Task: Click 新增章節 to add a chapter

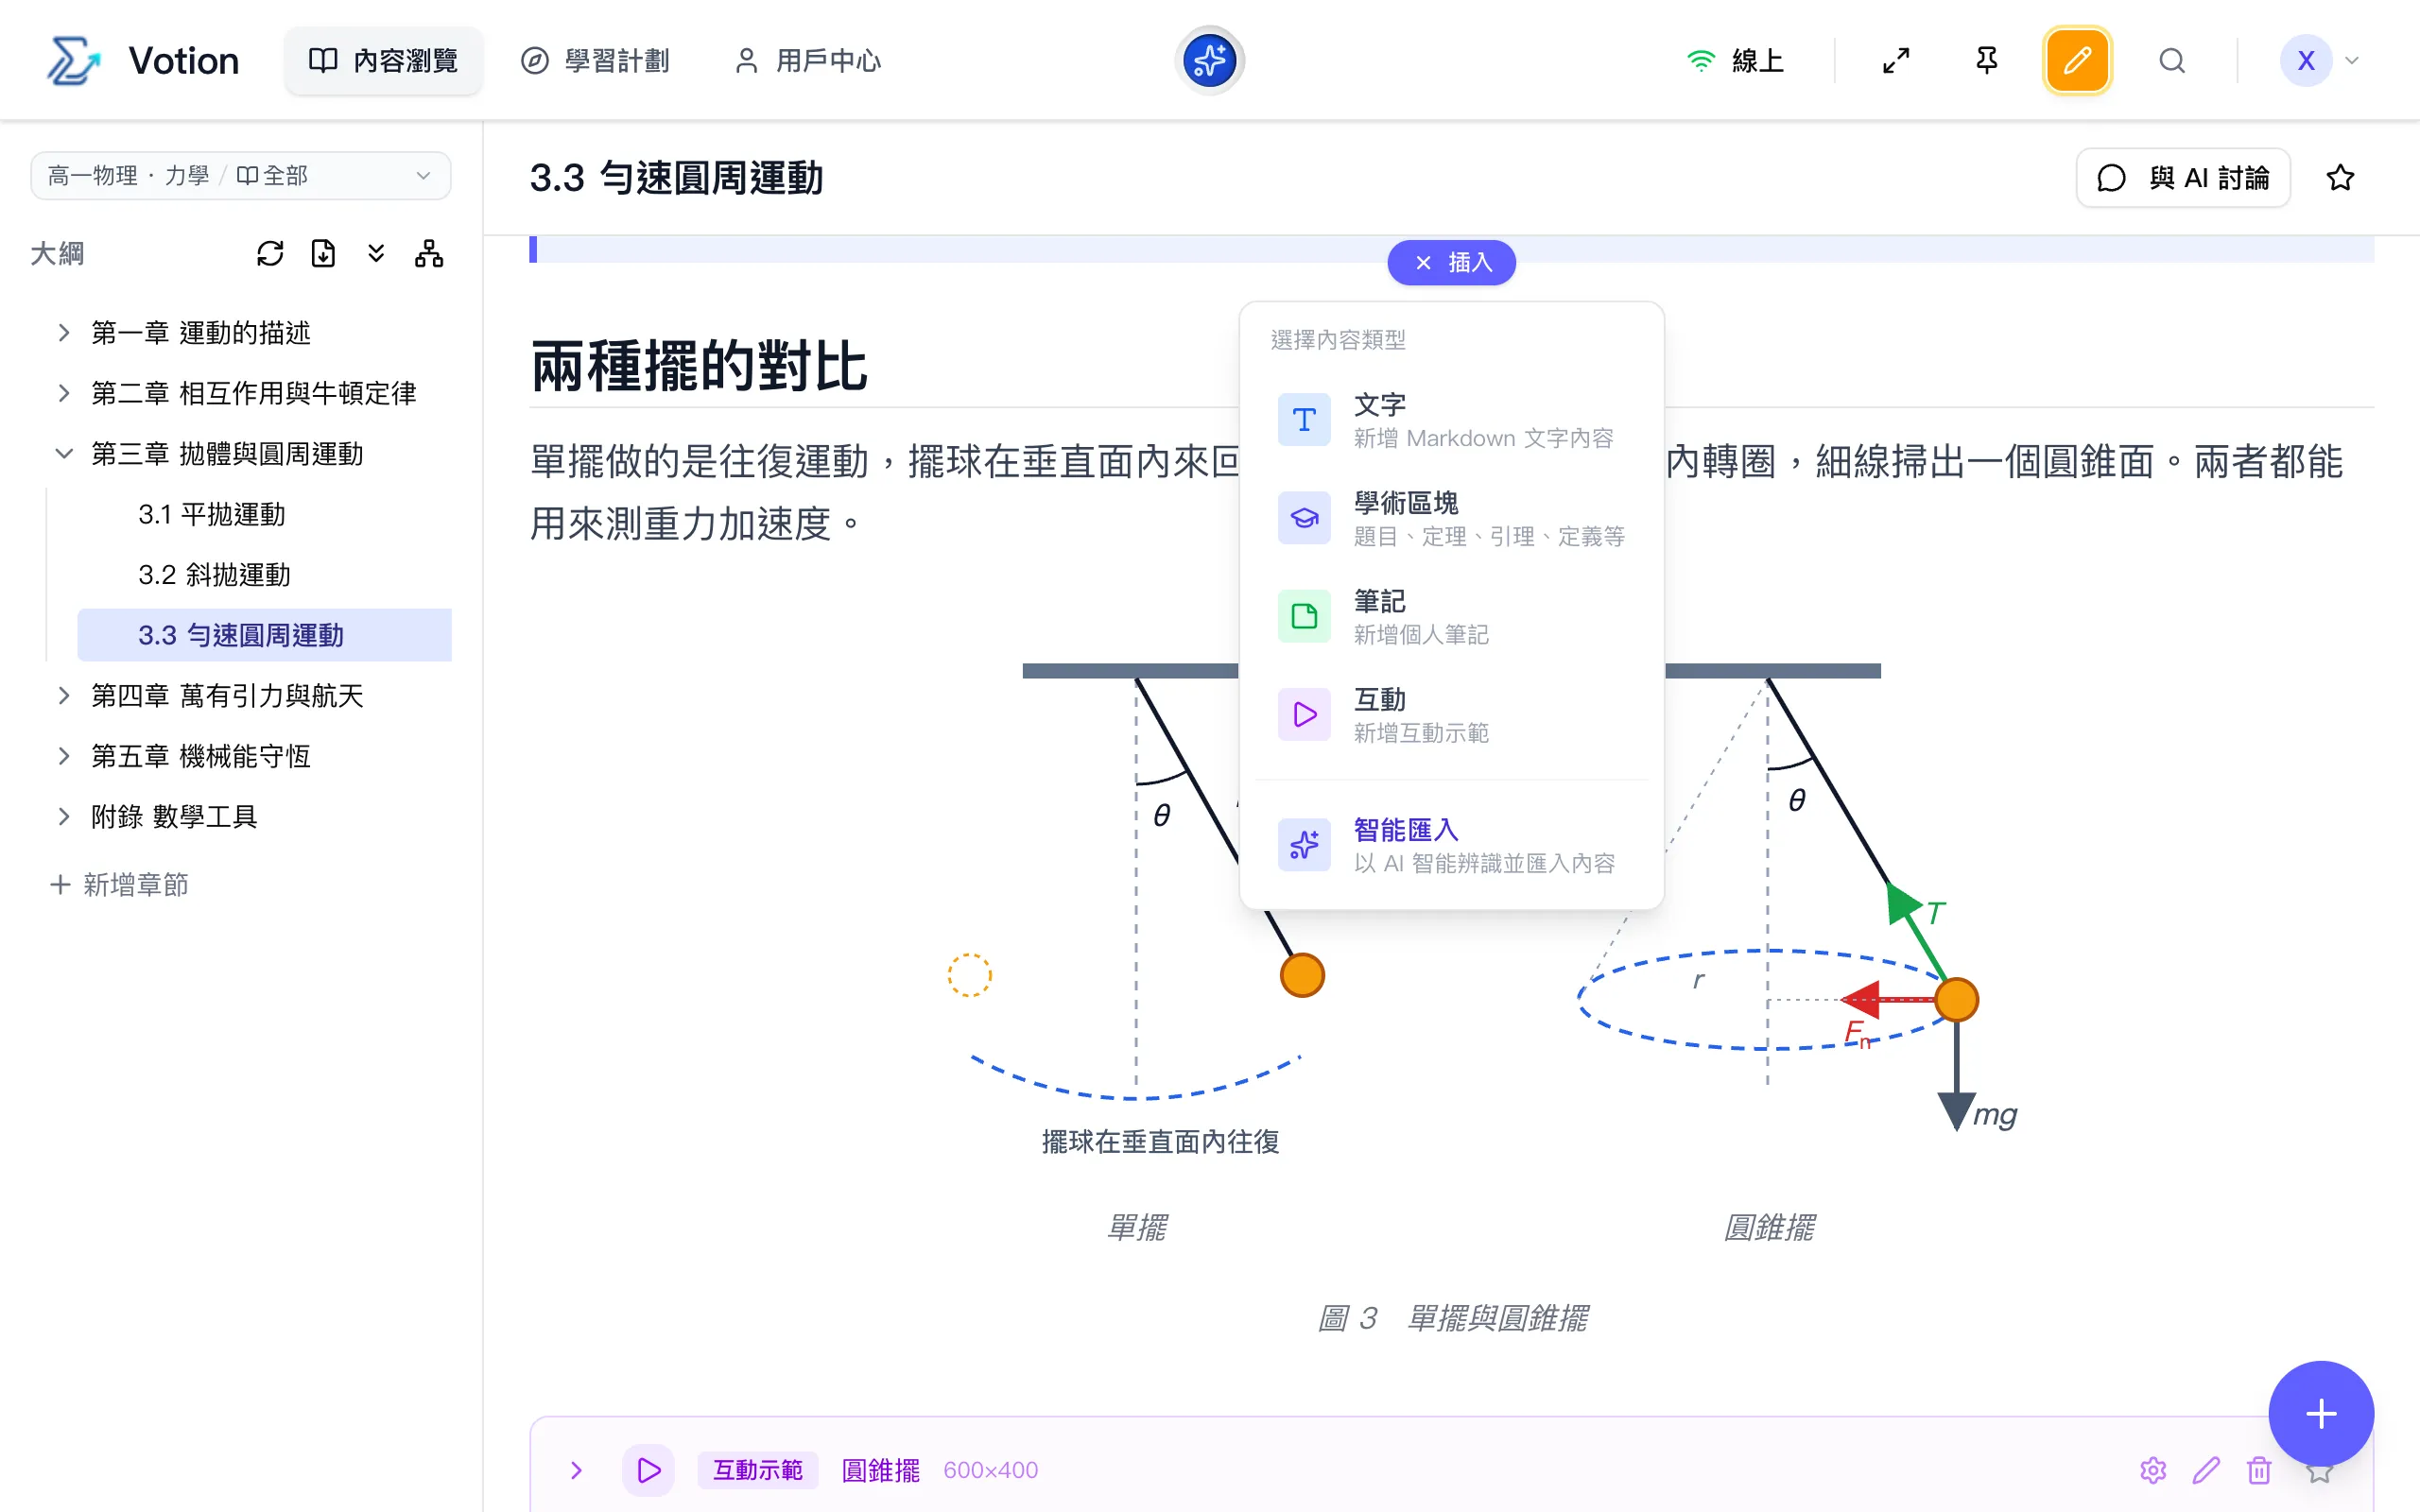Action: pos(120,885)
